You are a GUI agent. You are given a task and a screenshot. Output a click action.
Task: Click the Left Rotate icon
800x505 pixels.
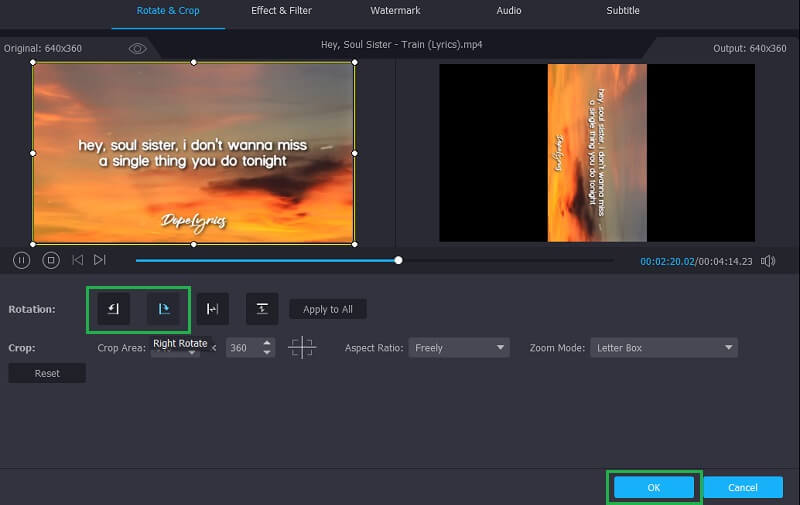click(x=113, y=309)
